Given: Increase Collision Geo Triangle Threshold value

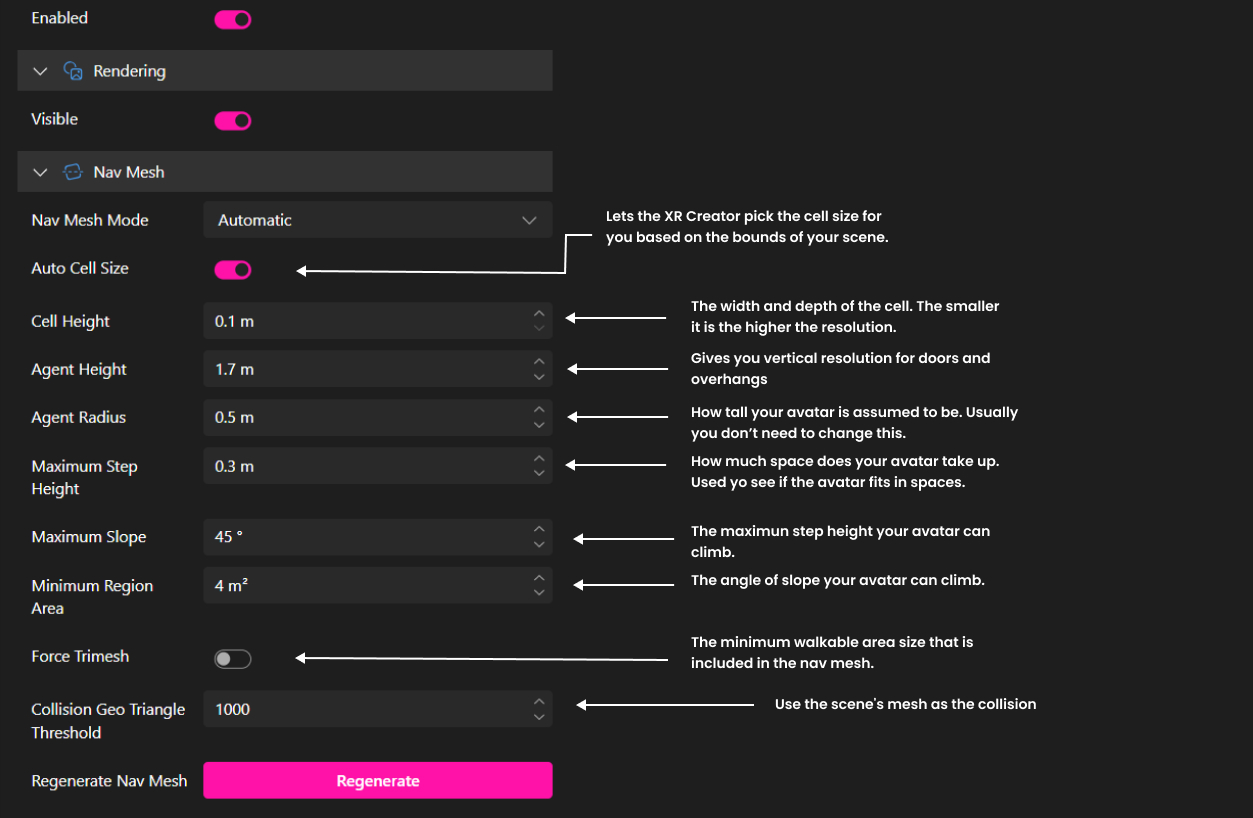Looking at the screenshot, I should [539, 702].
